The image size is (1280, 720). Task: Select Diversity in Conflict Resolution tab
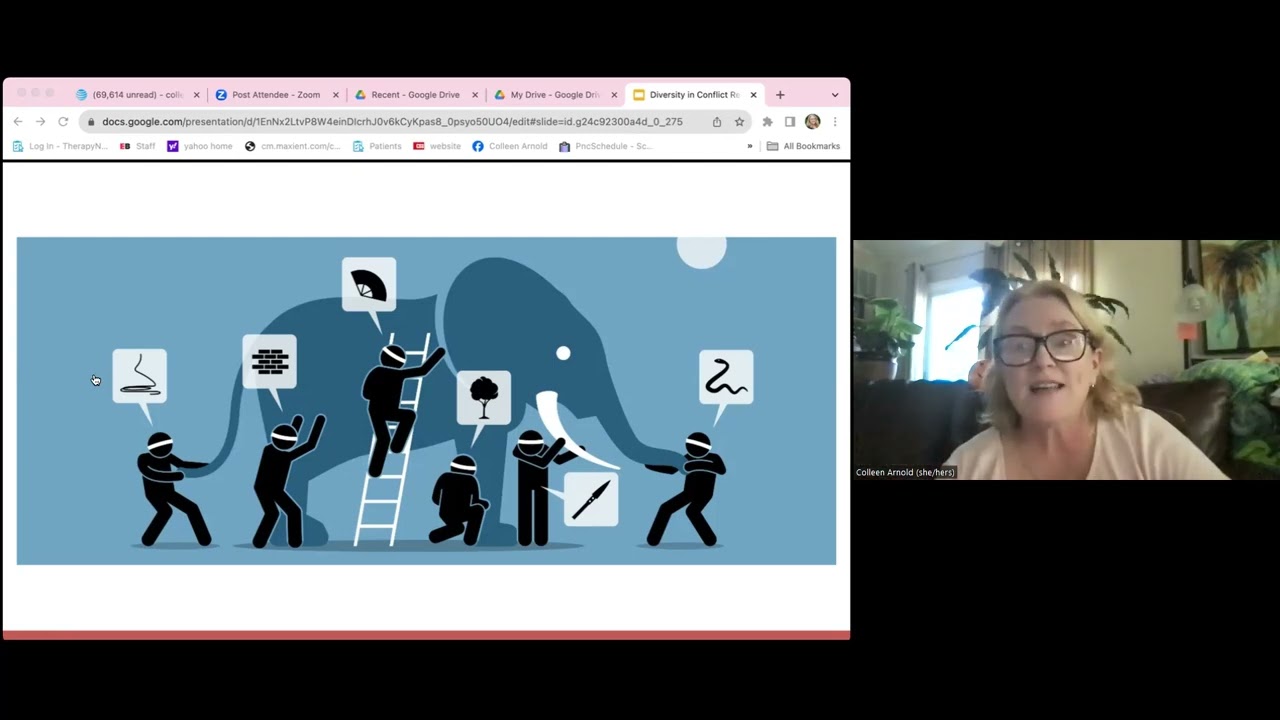(694, 95)
